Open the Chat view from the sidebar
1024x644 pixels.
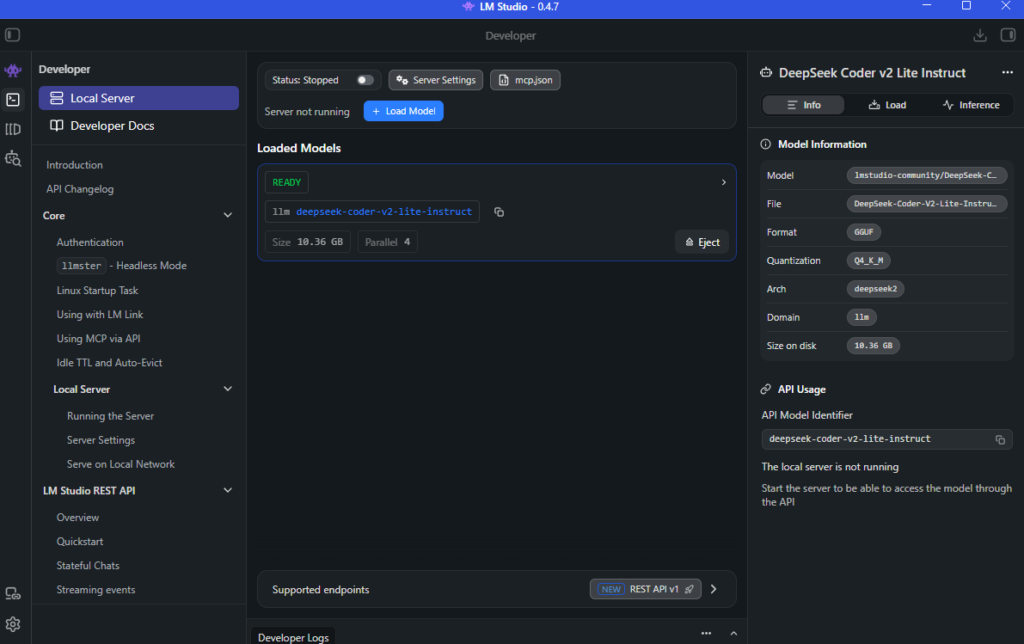point(13,70)
